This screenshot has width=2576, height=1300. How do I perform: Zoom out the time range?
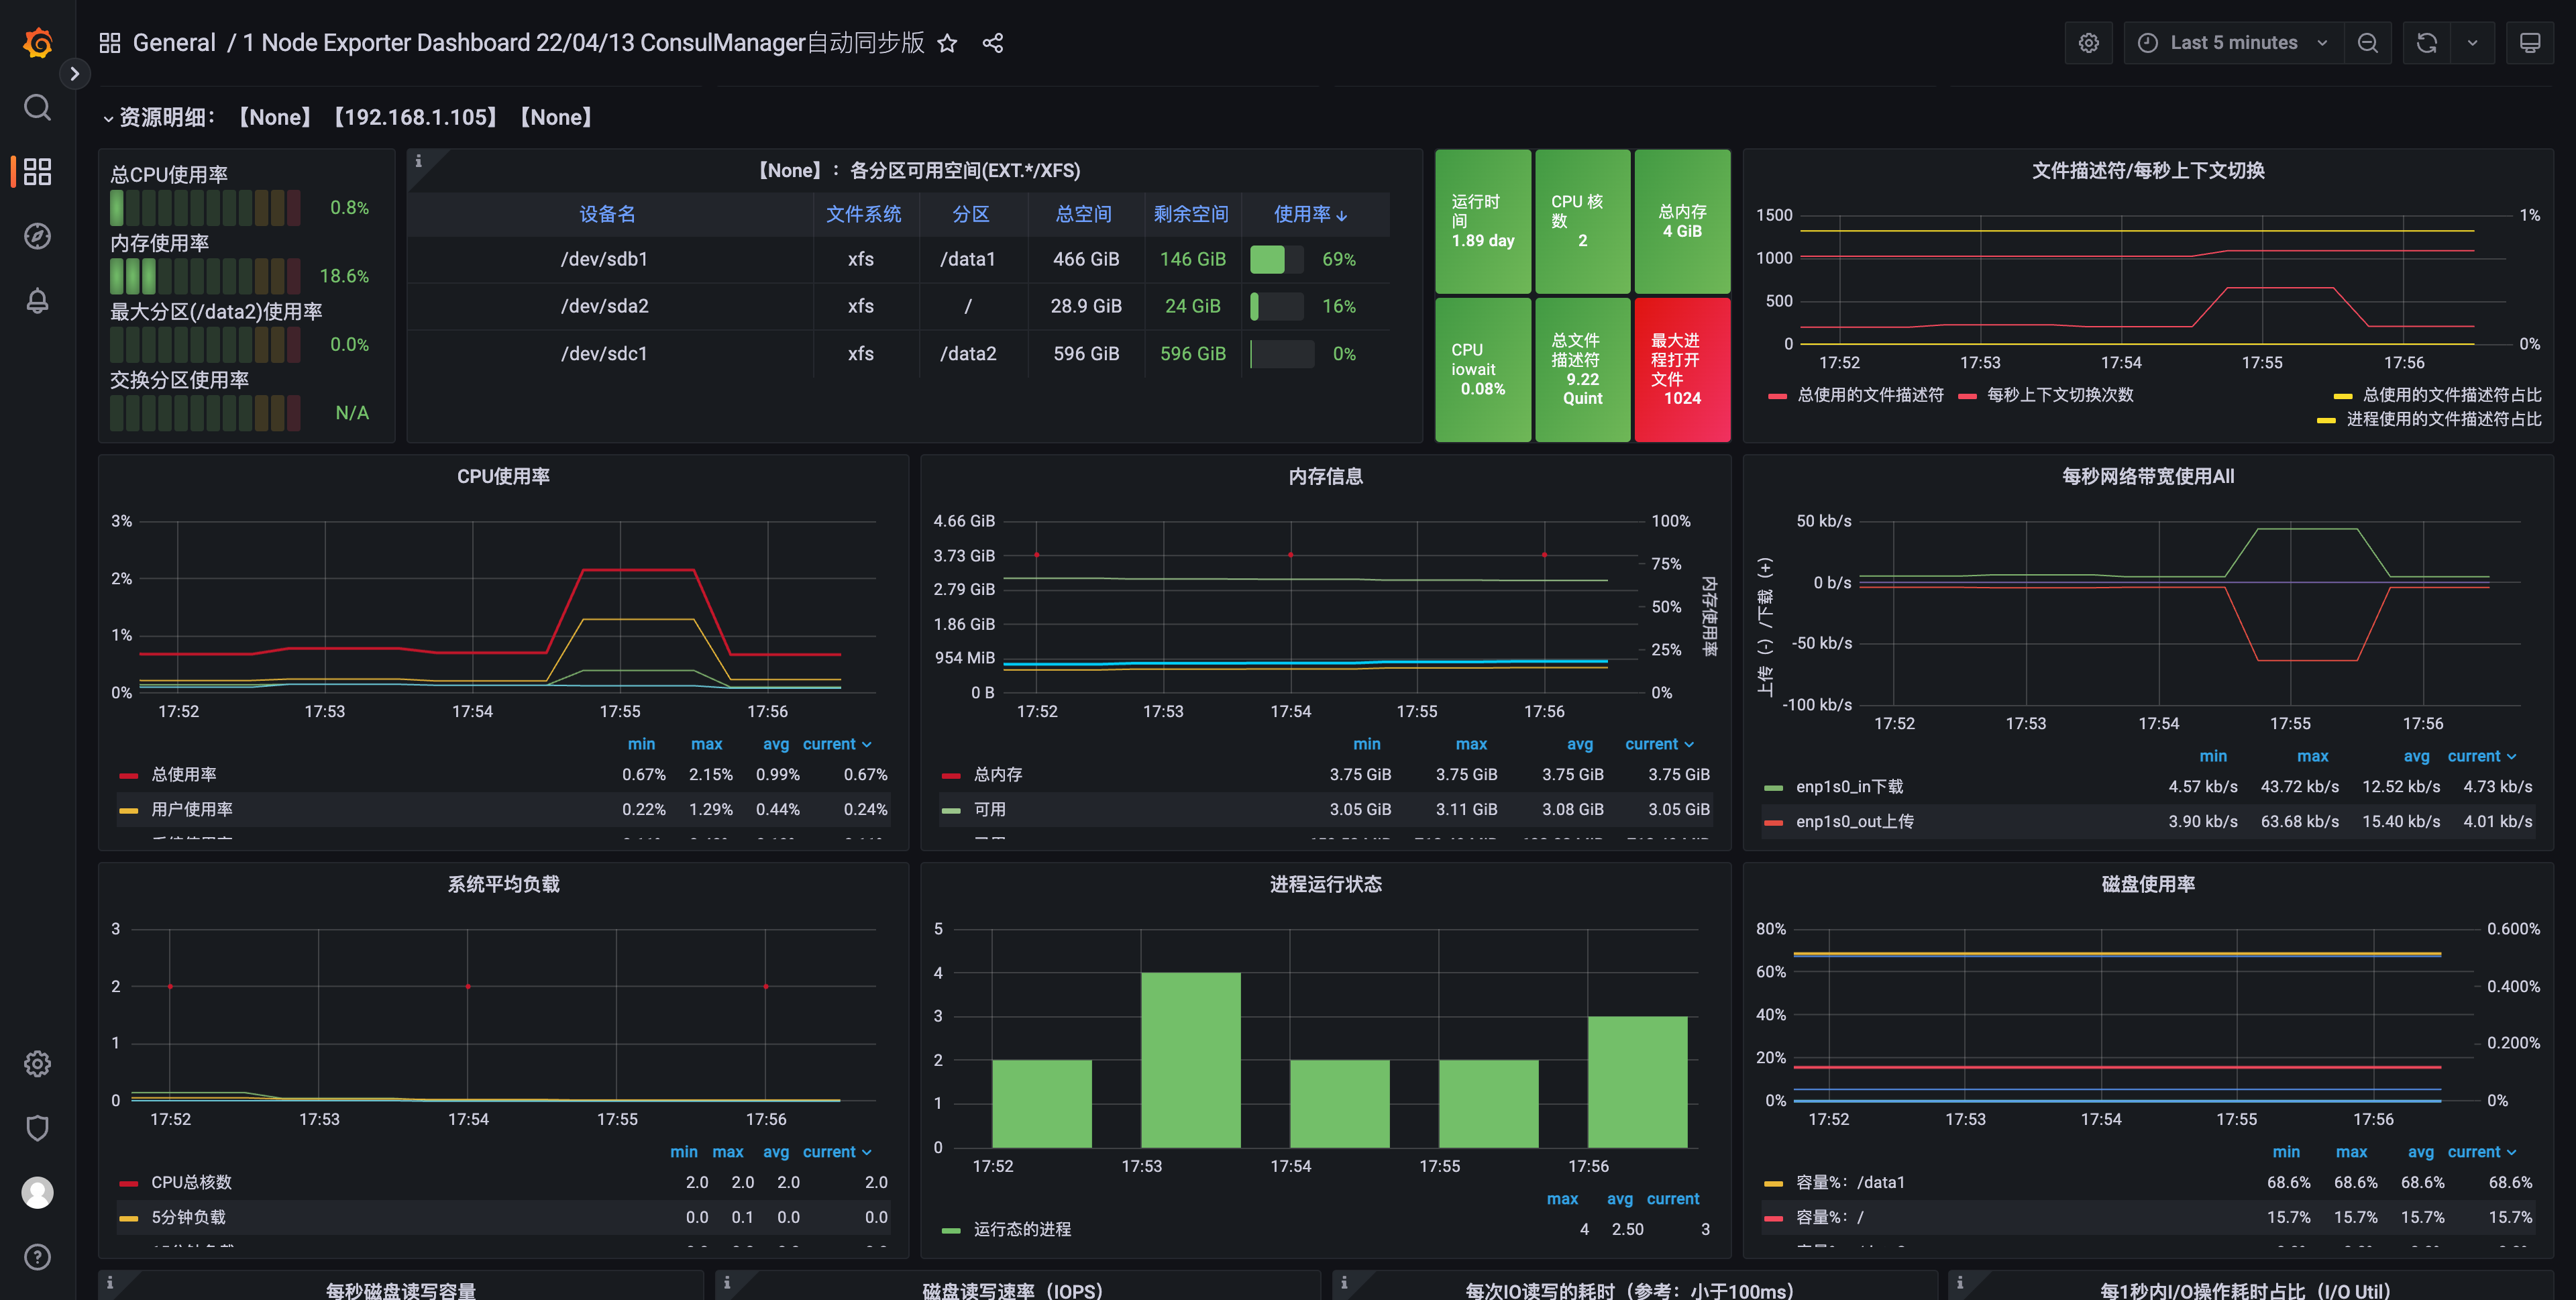(x=2367, y=43)
